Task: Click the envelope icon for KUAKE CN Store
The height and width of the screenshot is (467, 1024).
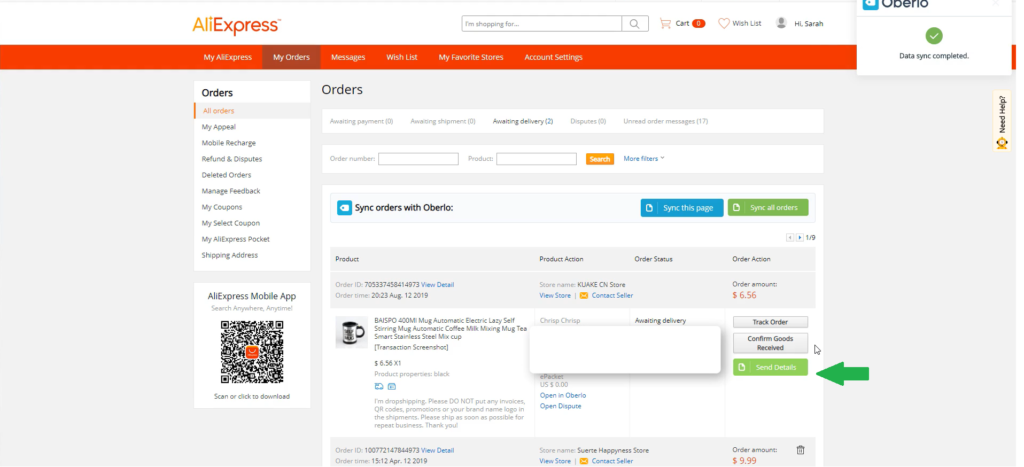Action: pos(584,295)
